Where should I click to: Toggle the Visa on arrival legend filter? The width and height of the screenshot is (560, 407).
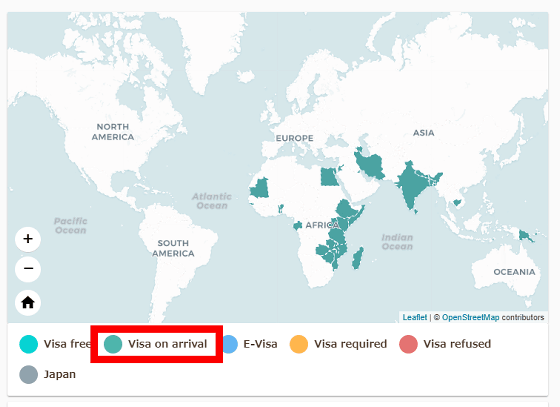(156, 344)
